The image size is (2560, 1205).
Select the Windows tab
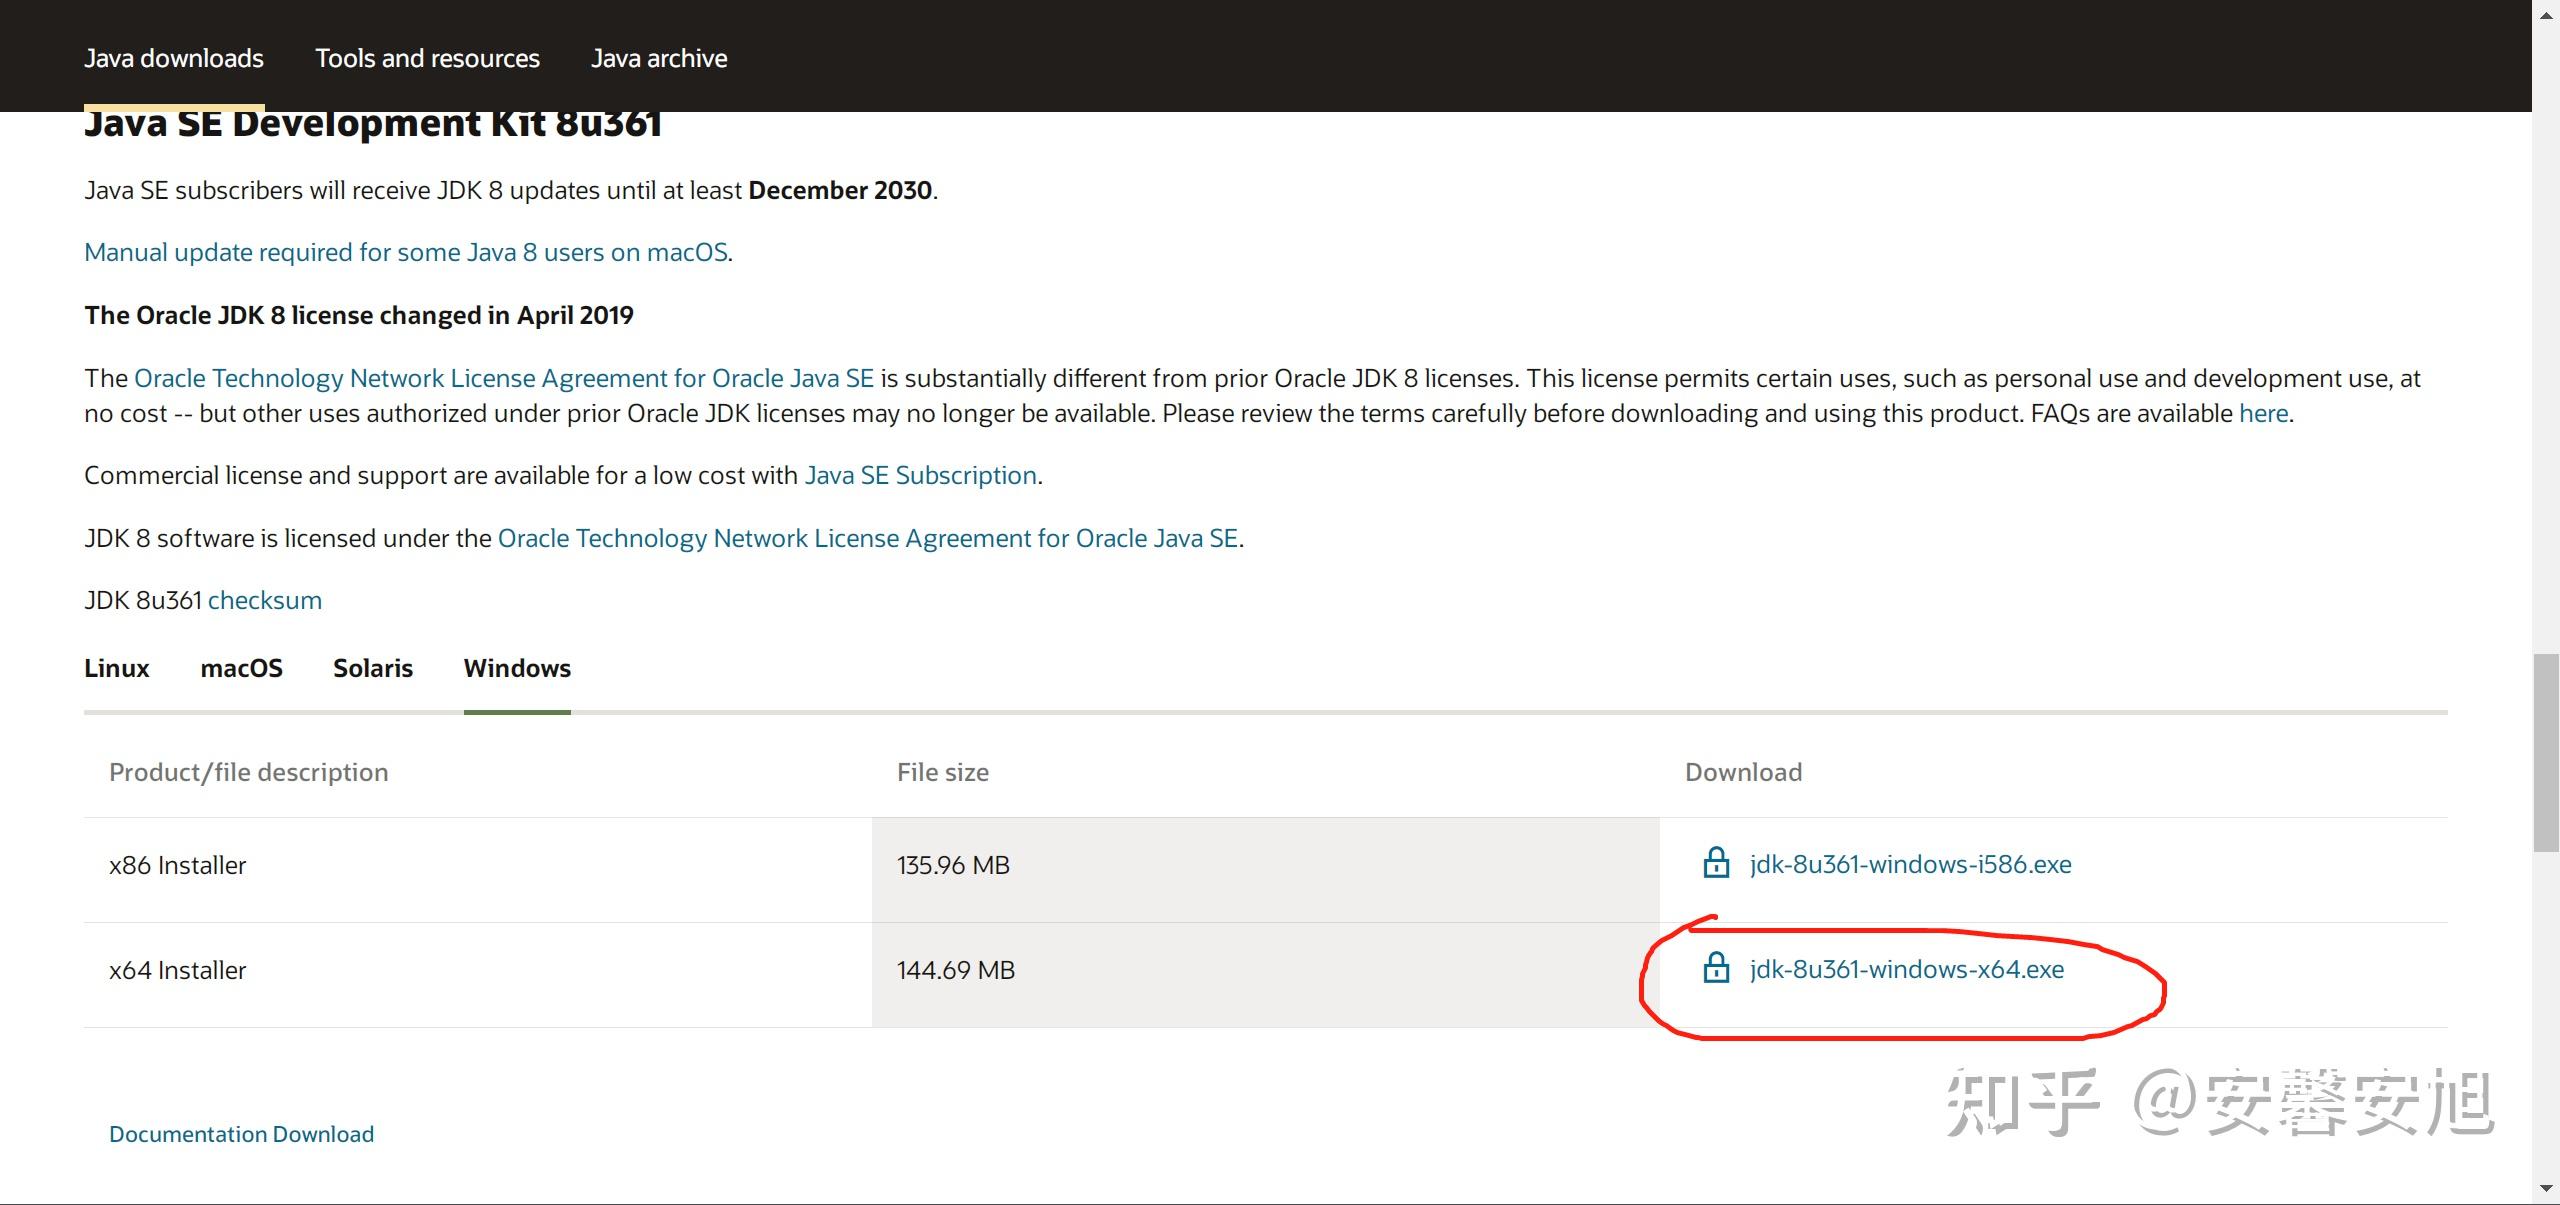pos(517,668)
